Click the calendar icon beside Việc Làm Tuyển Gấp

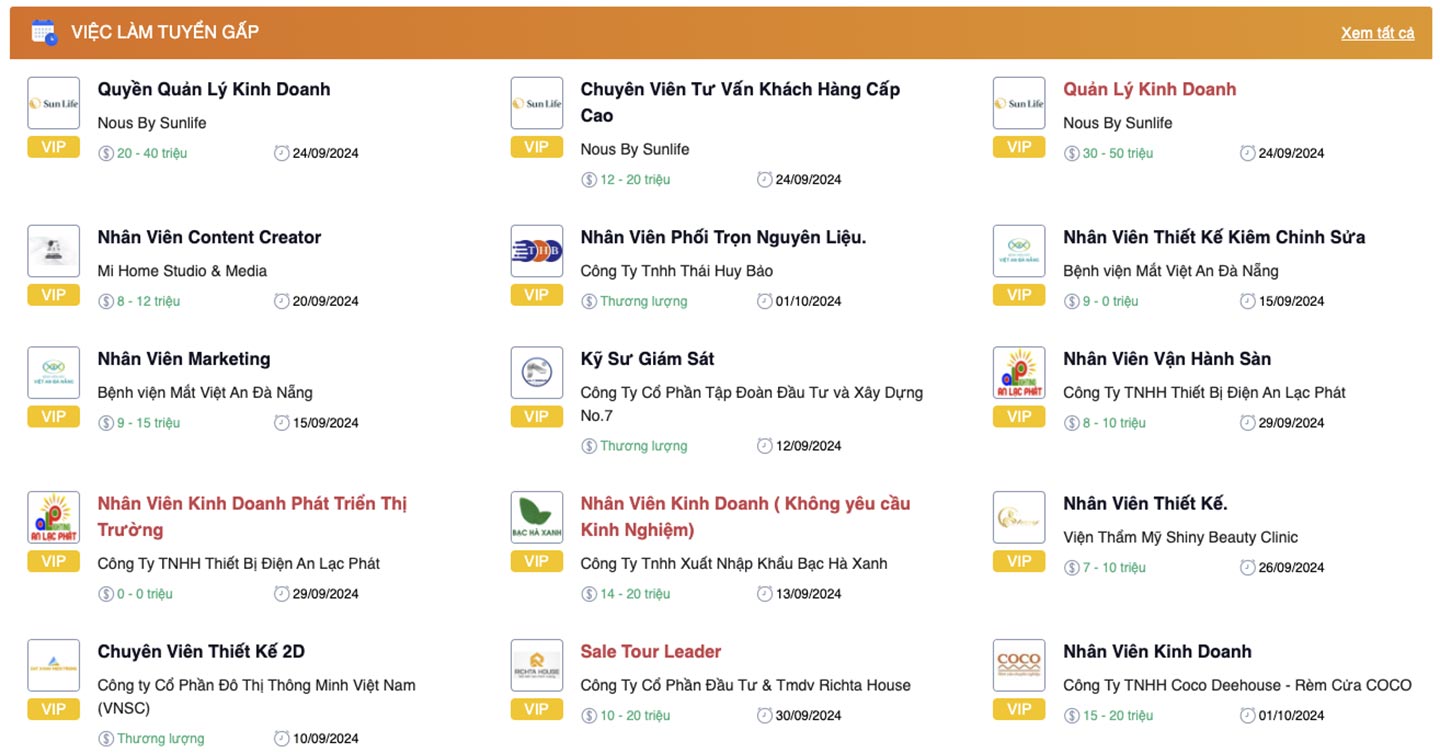[44, 32]
